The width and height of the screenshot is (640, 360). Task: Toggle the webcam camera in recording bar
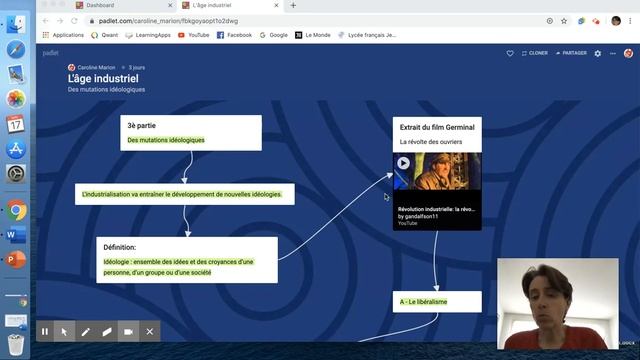128,331
